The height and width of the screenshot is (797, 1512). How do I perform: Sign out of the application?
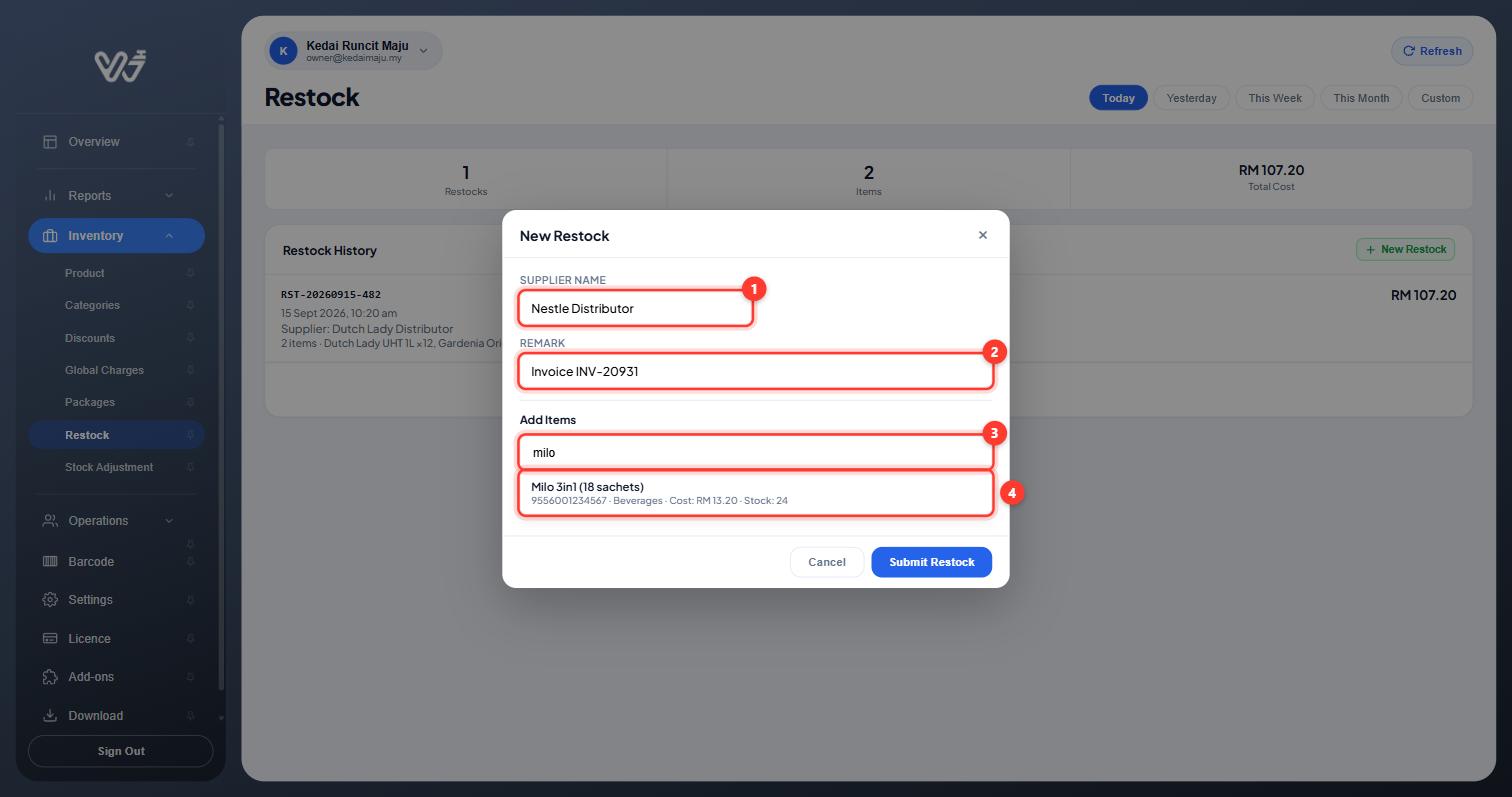tap(121, 751)
